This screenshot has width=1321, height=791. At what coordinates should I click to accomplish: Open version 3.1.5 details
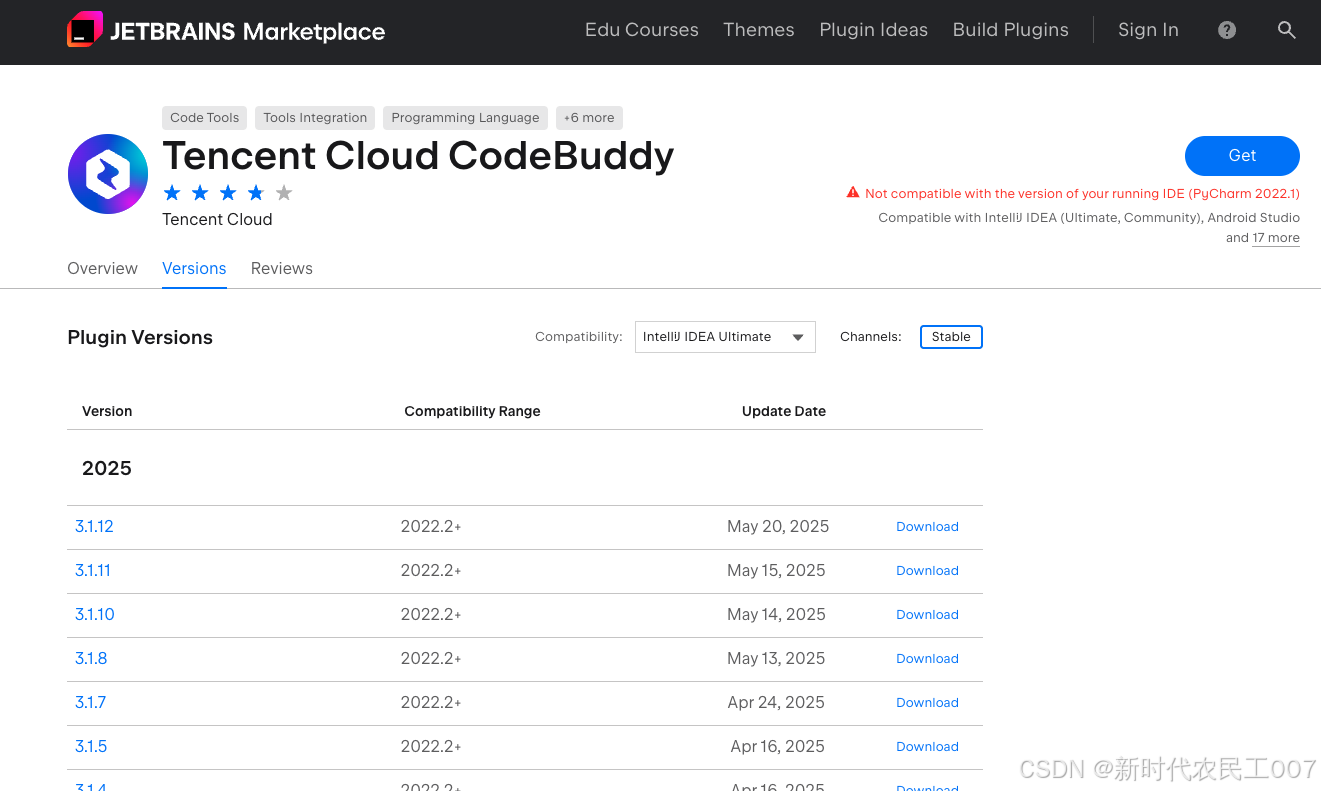[x=91, y=746]
